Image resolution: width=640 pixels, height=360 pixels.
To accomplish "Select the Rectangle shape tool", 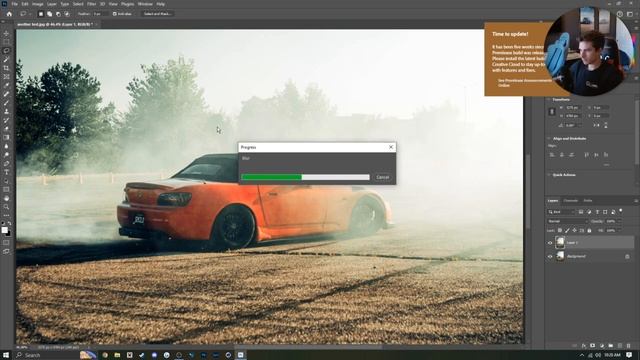I will (6, 189).
